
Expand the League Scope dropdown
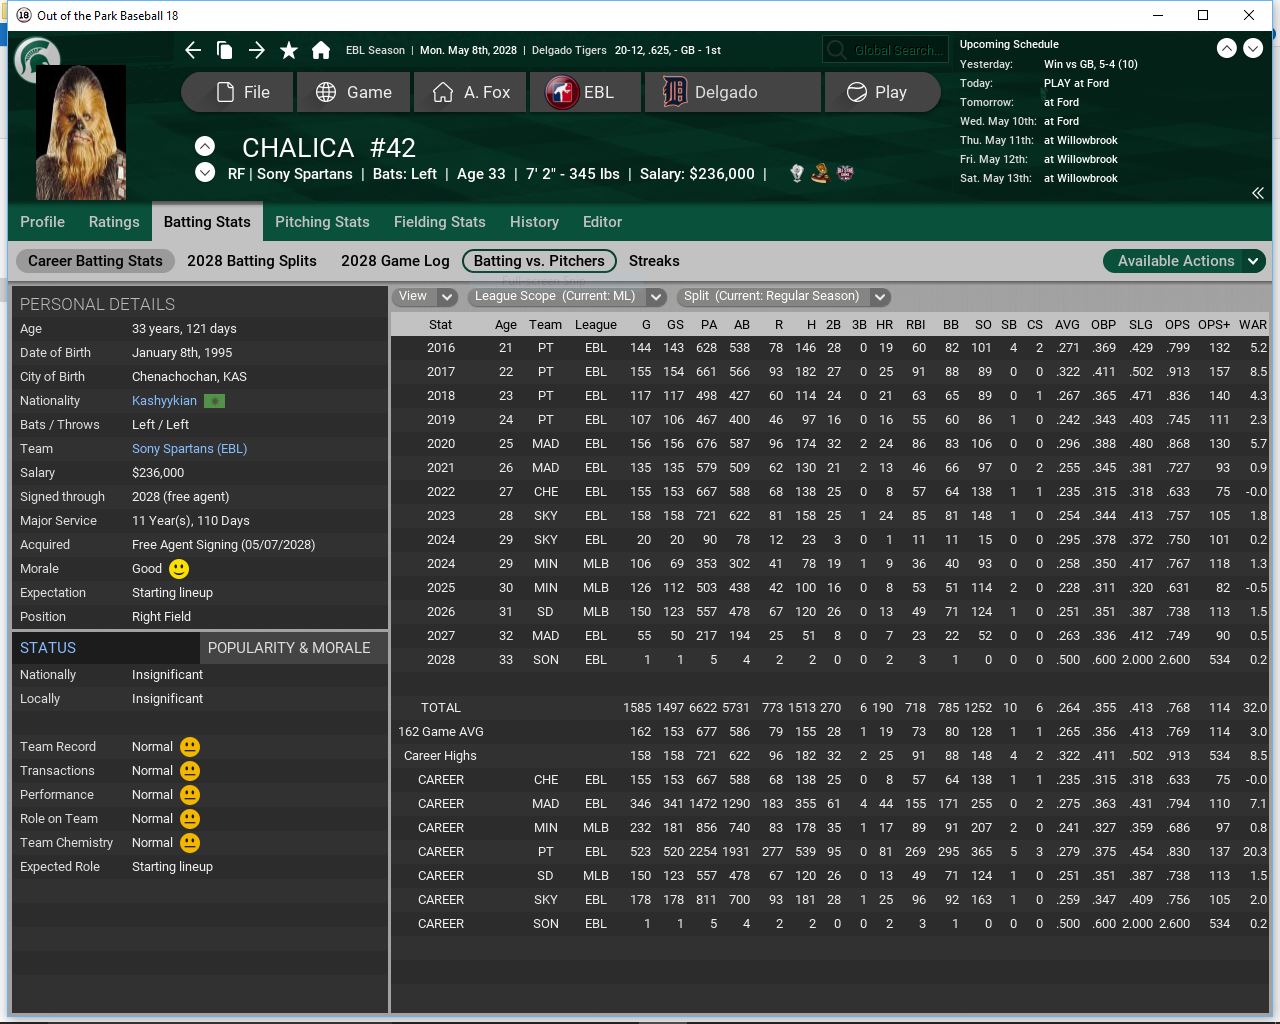[566, 296]
